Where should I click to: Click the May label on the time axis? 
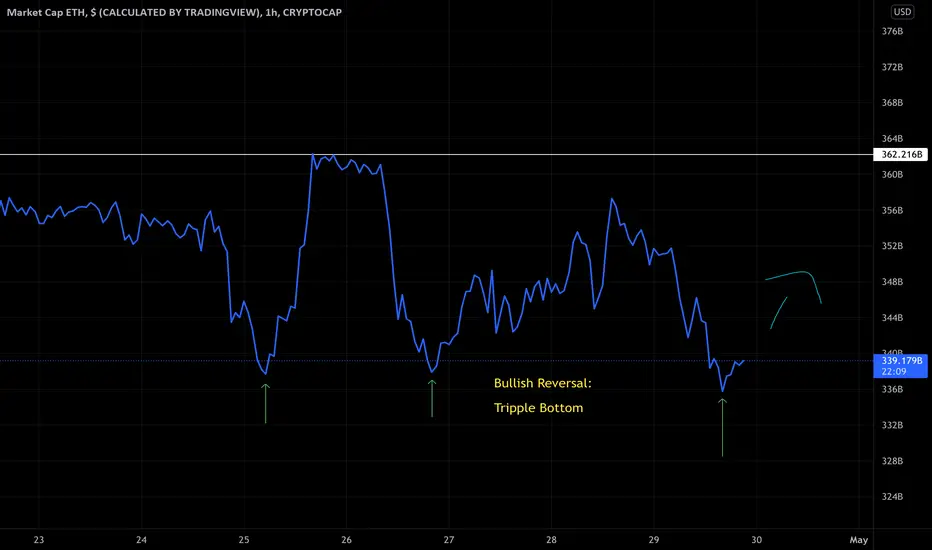858,540
